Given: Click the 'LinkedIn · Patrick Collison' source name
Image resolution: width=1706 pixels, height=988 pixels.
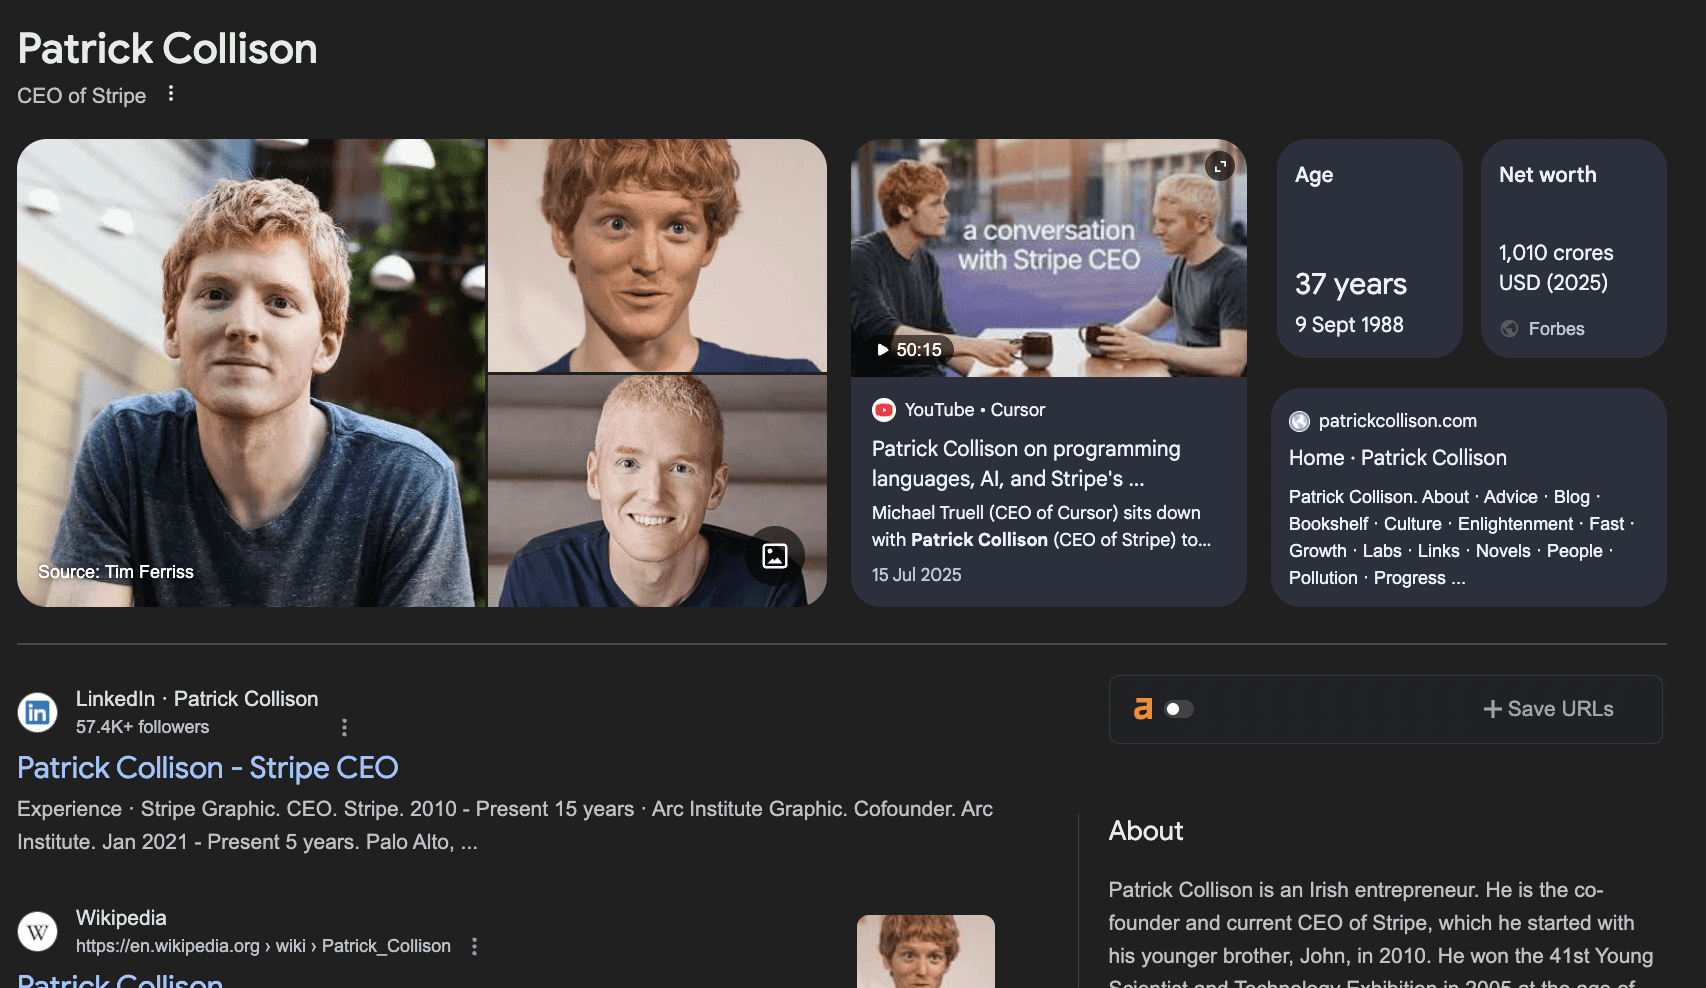Looking at the screenshot, I should 197,699.
